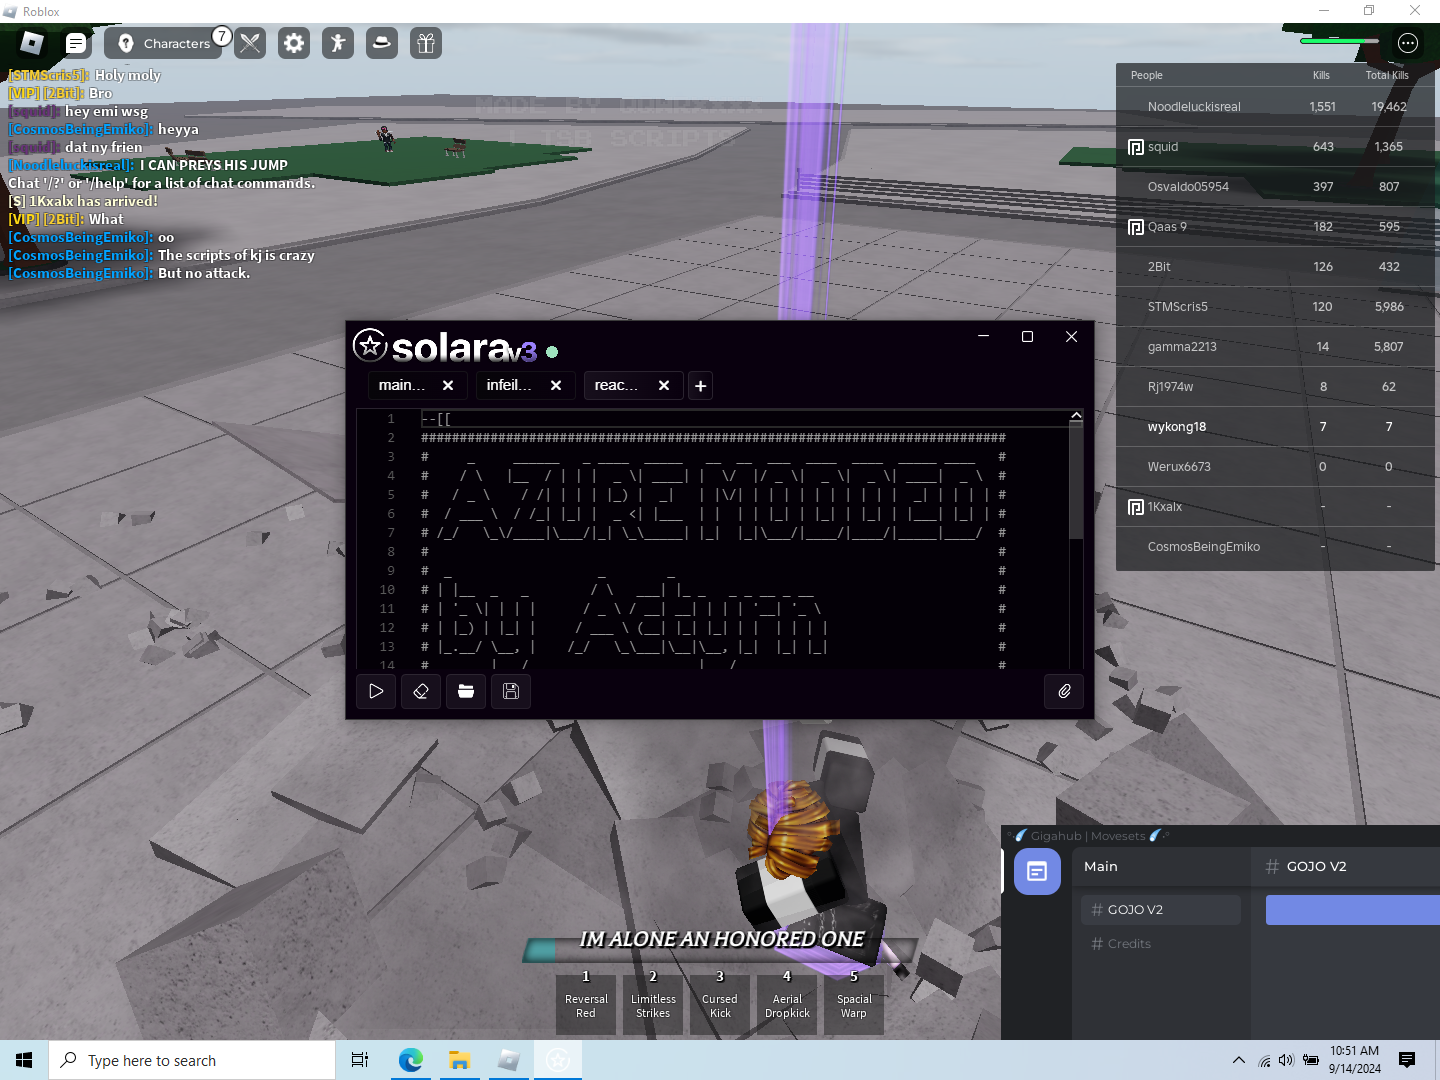Open the gift box icon
The height and width of the screenshot is (1080, 1440).
click(426, 43)
